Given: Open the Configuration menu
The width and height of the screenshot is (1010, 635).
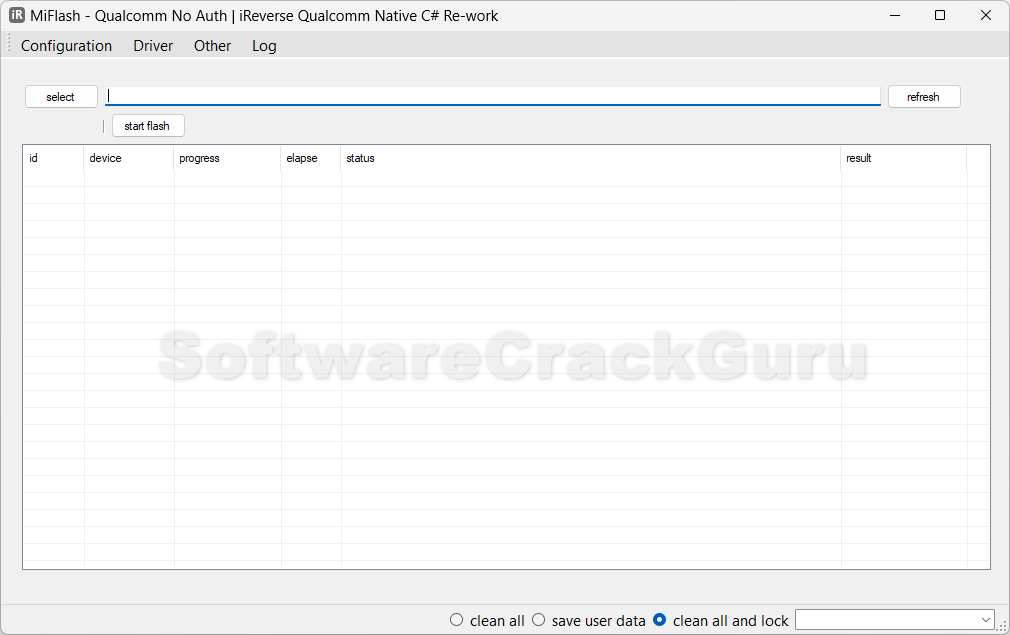Looking at the screenshot, I should tap(66, 46).
